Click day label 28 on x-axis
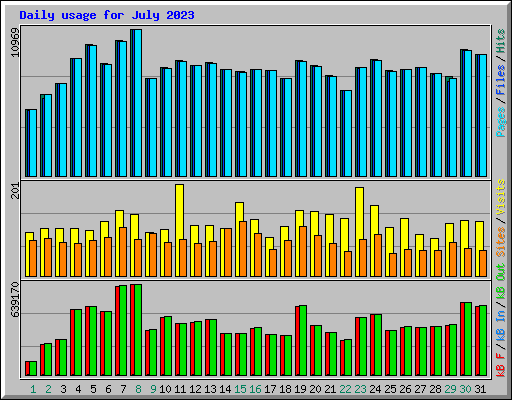This screenshot has width=512, height=400. [435, 389]
